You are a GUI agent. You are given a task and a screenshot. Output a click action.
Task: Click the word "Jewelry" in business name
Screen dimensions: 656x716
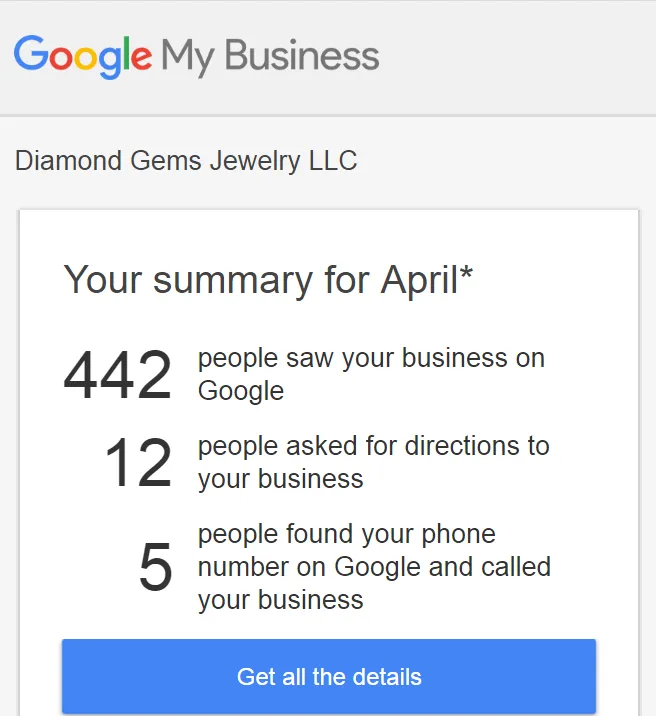coord(255,161)
